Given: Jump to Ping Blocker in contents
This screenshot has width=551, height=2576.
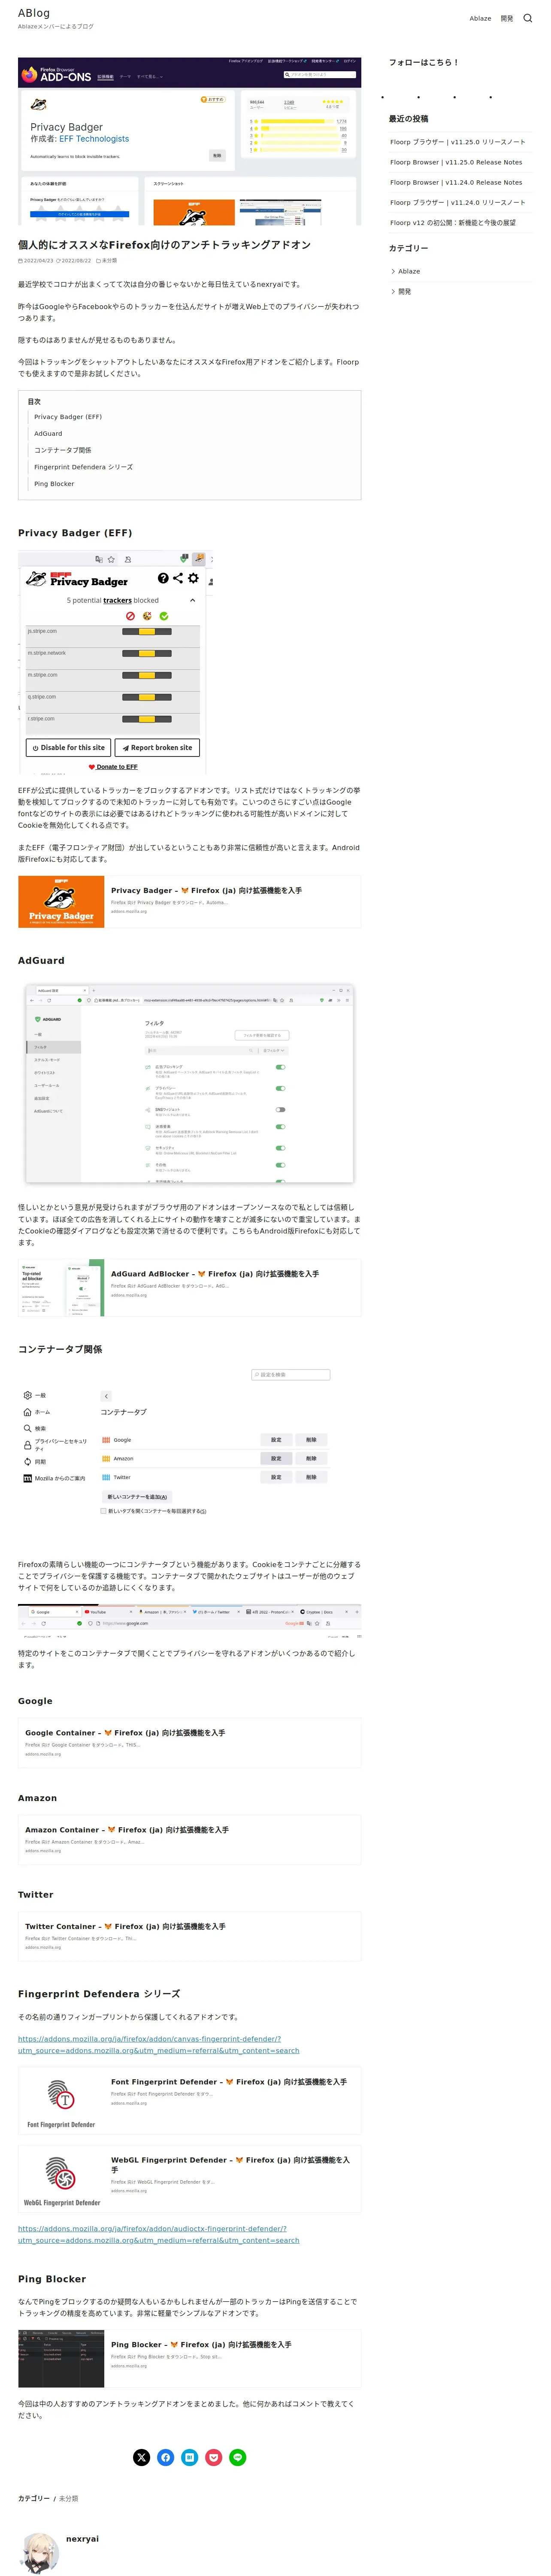Looking at the screenshot, I should 54,484.
